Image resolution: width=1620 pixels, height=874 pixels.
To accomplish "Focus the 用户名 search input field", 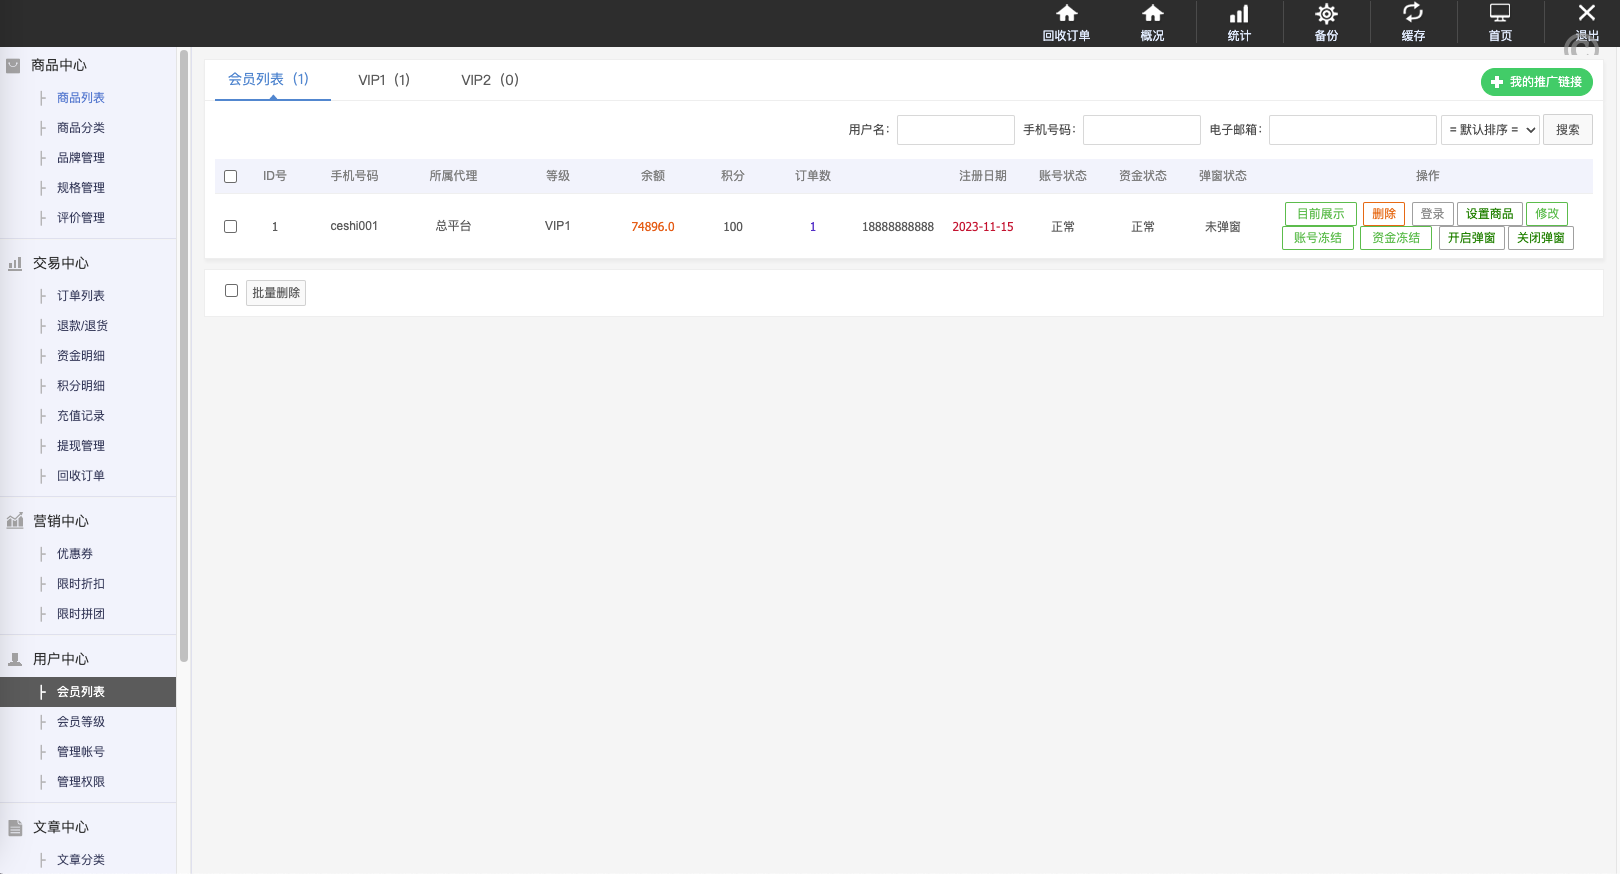I will (955, 130).
